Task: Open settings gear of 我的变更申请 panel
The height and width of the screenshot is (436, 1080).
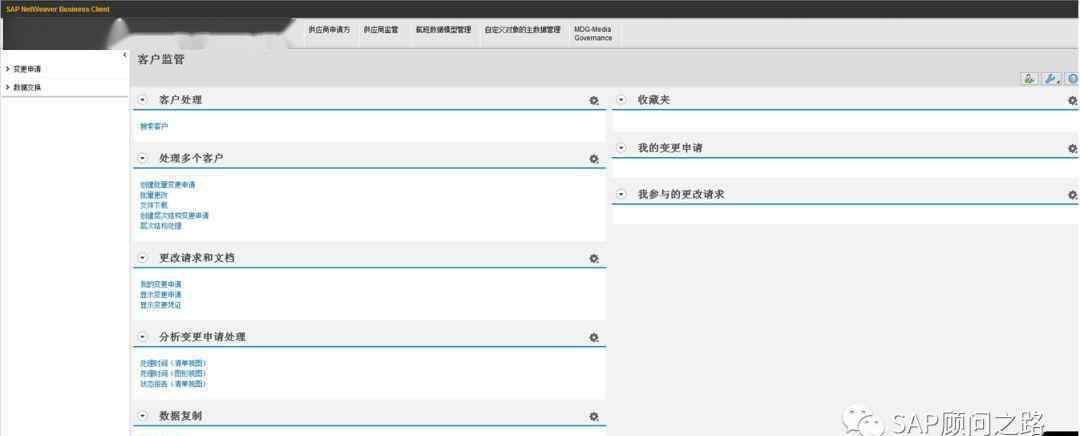Action: coord(1072,149)
